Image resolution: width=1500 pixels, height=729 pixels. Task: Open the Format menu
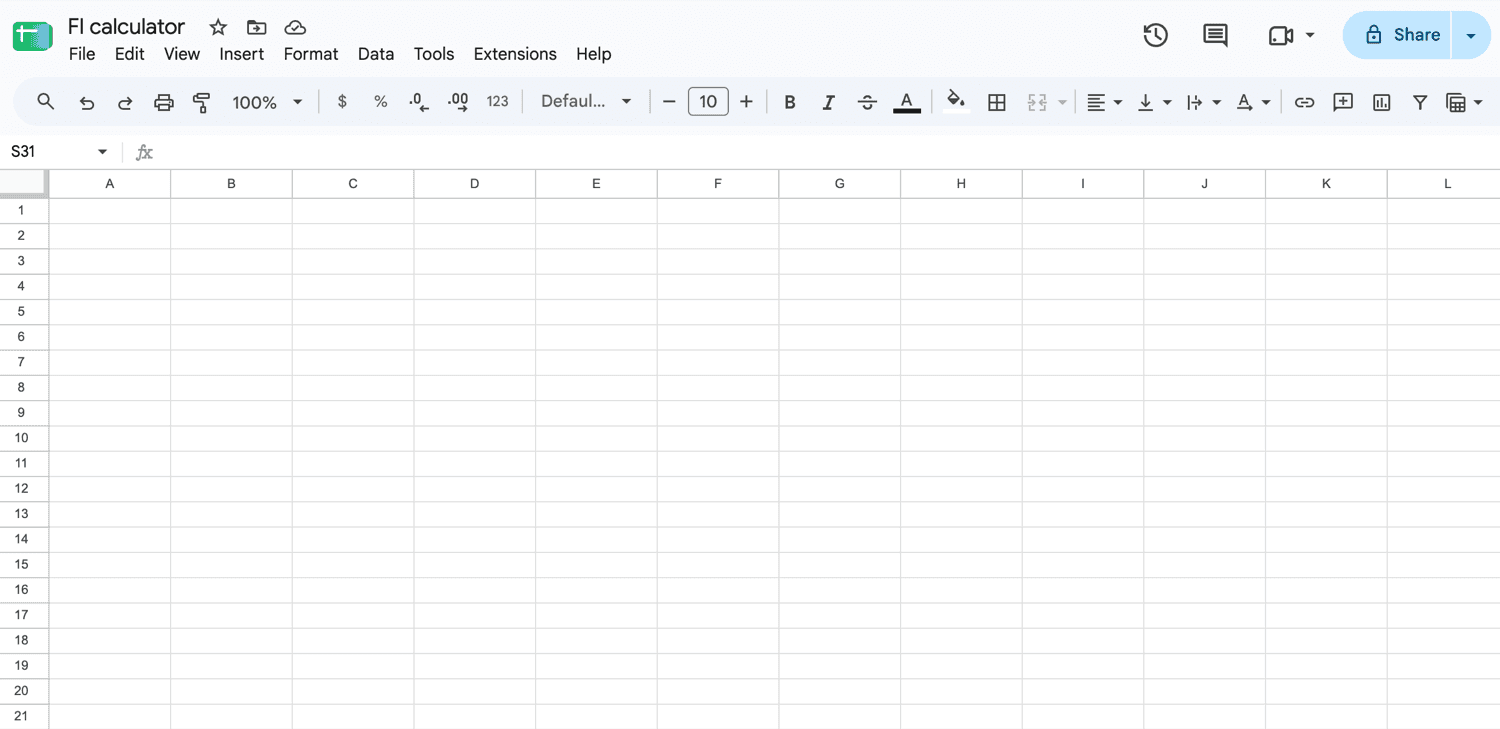(x=311, y=54)
